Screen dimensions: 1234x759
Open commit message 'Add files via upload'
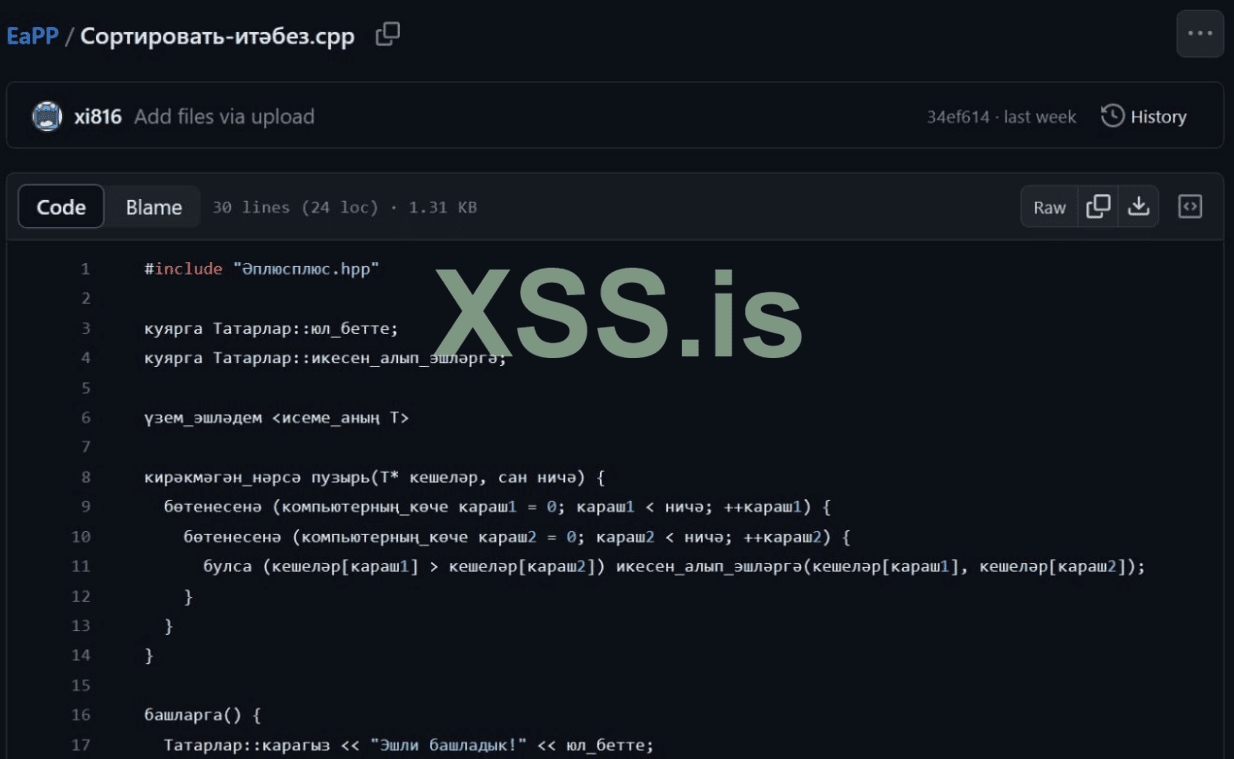[x=224, y=117]
